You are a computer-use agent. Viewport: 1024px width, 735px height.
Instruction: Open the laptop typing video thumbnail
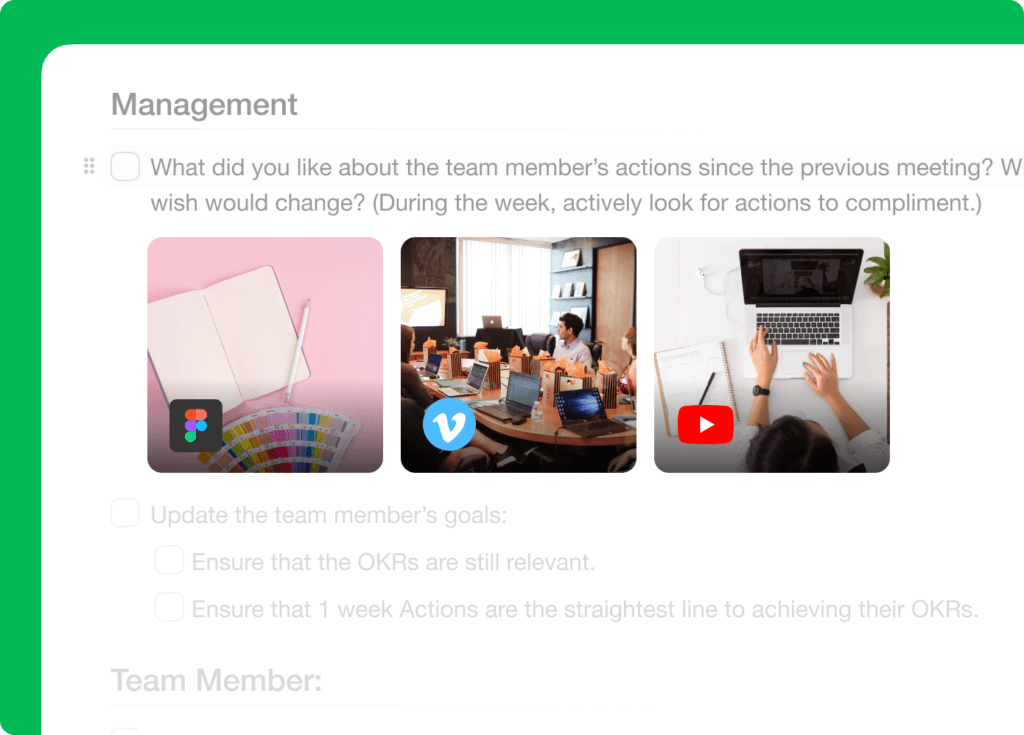(x=772, y=355)
